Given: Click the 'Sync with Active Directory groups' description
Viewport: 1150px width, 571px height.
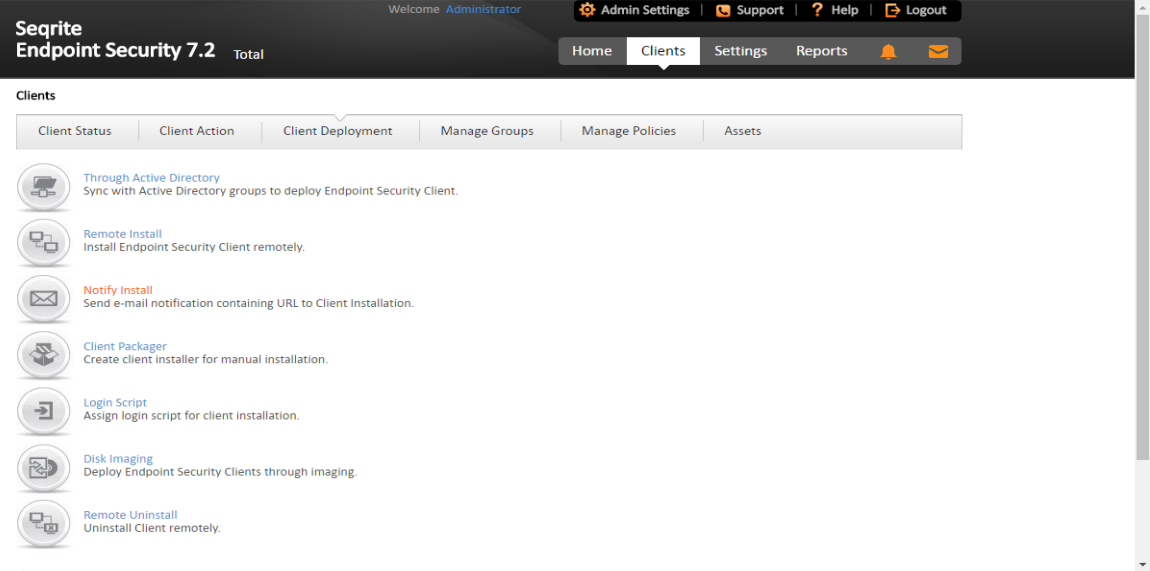Looking at the screenshot, I should click(x=271, y=191).
